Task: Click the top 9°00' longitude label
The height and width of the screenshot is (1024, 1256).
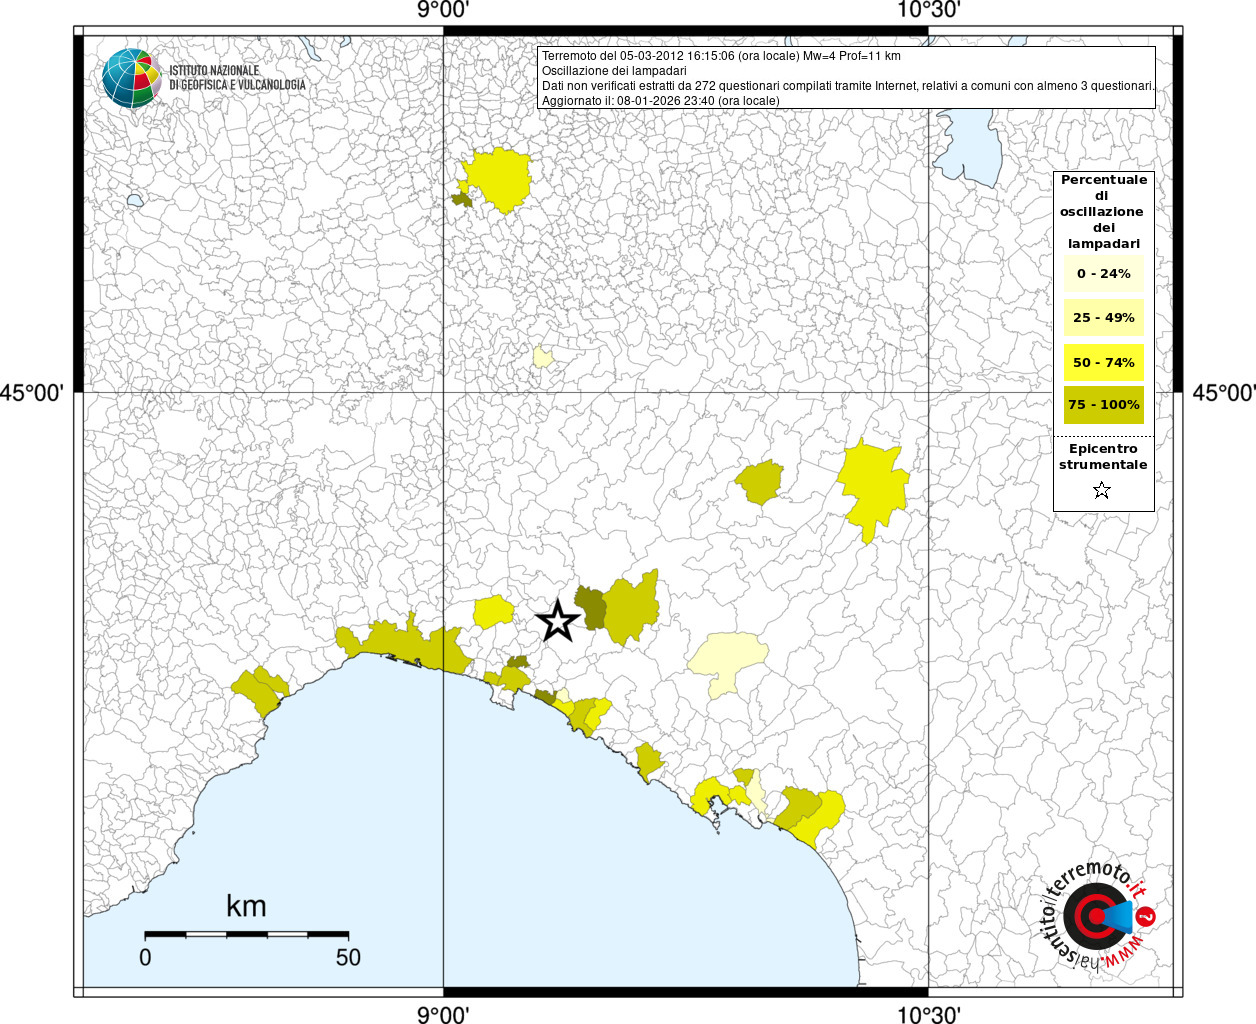Action: coord(443,11)
